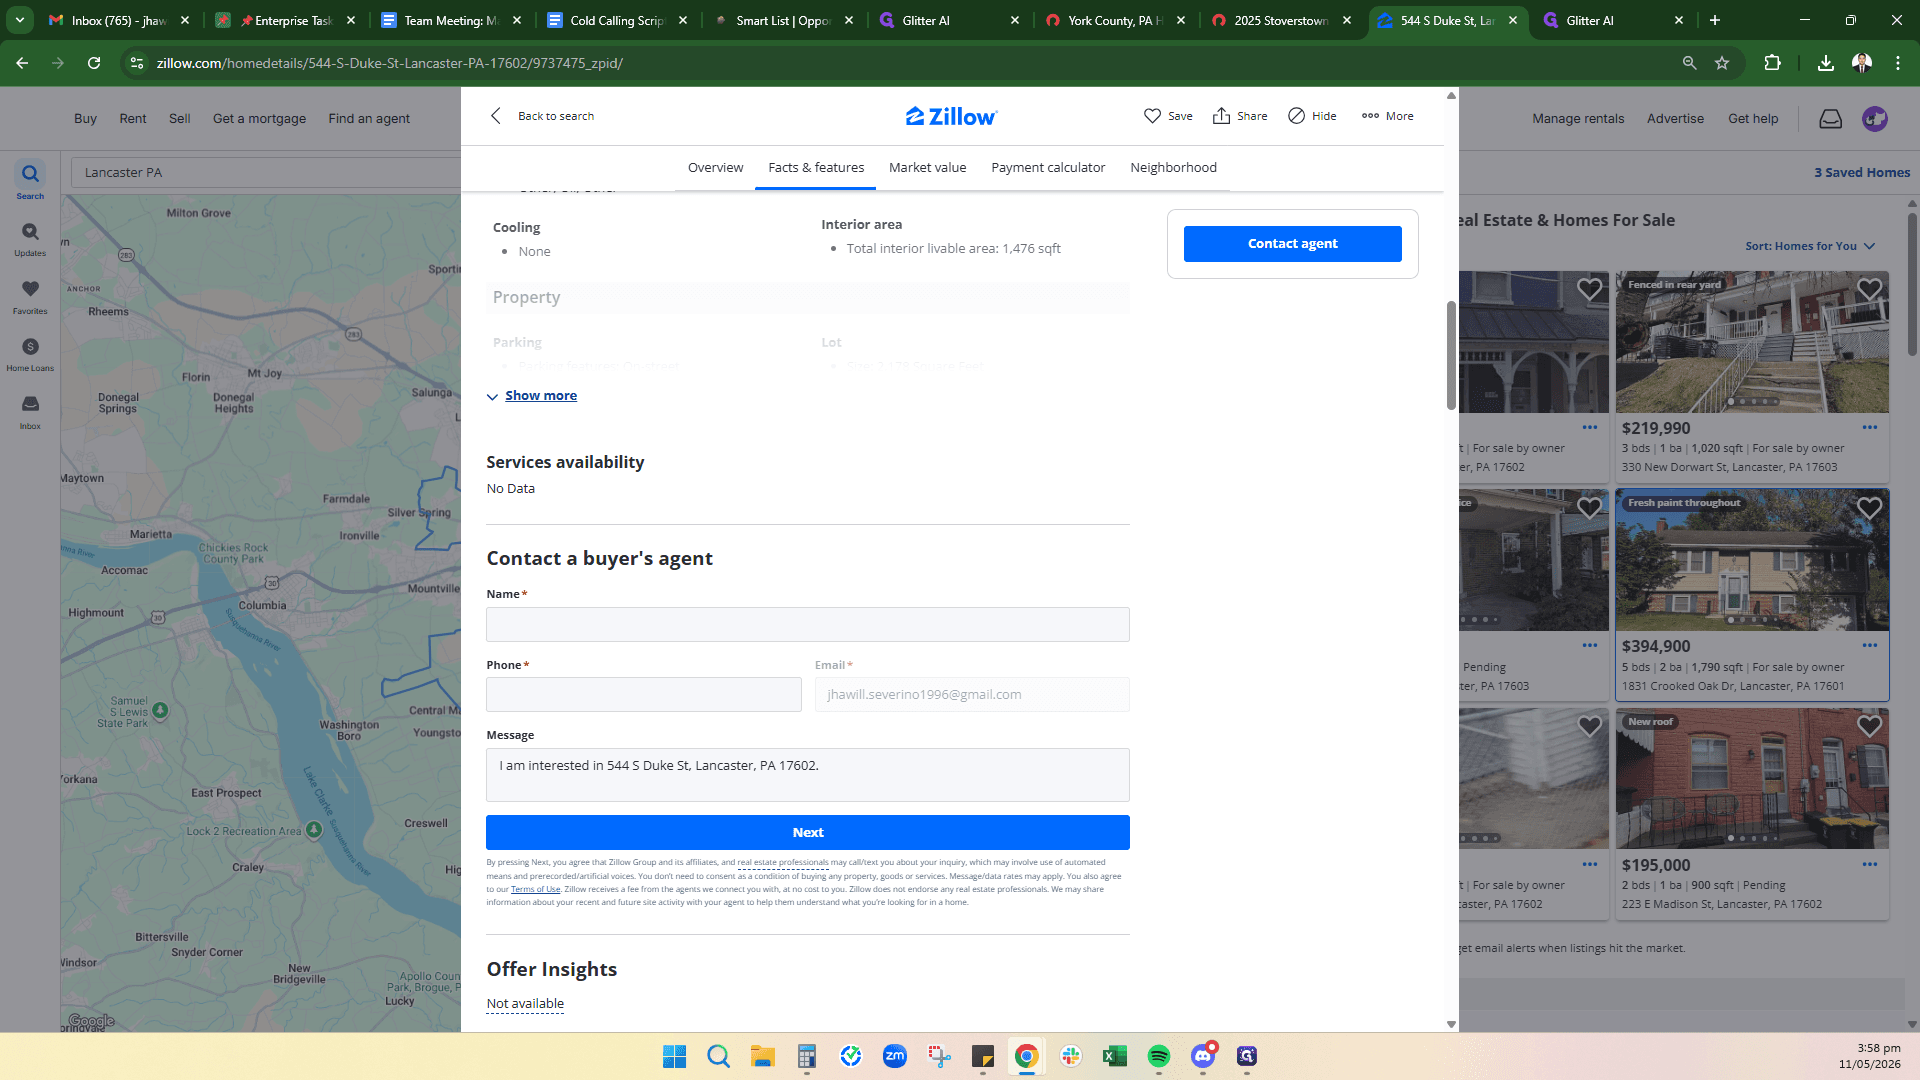Screen dimensions: 1920x1080
Task: Favorite the $195,000 home heart icon
Action: click(x=1869, y=726)
